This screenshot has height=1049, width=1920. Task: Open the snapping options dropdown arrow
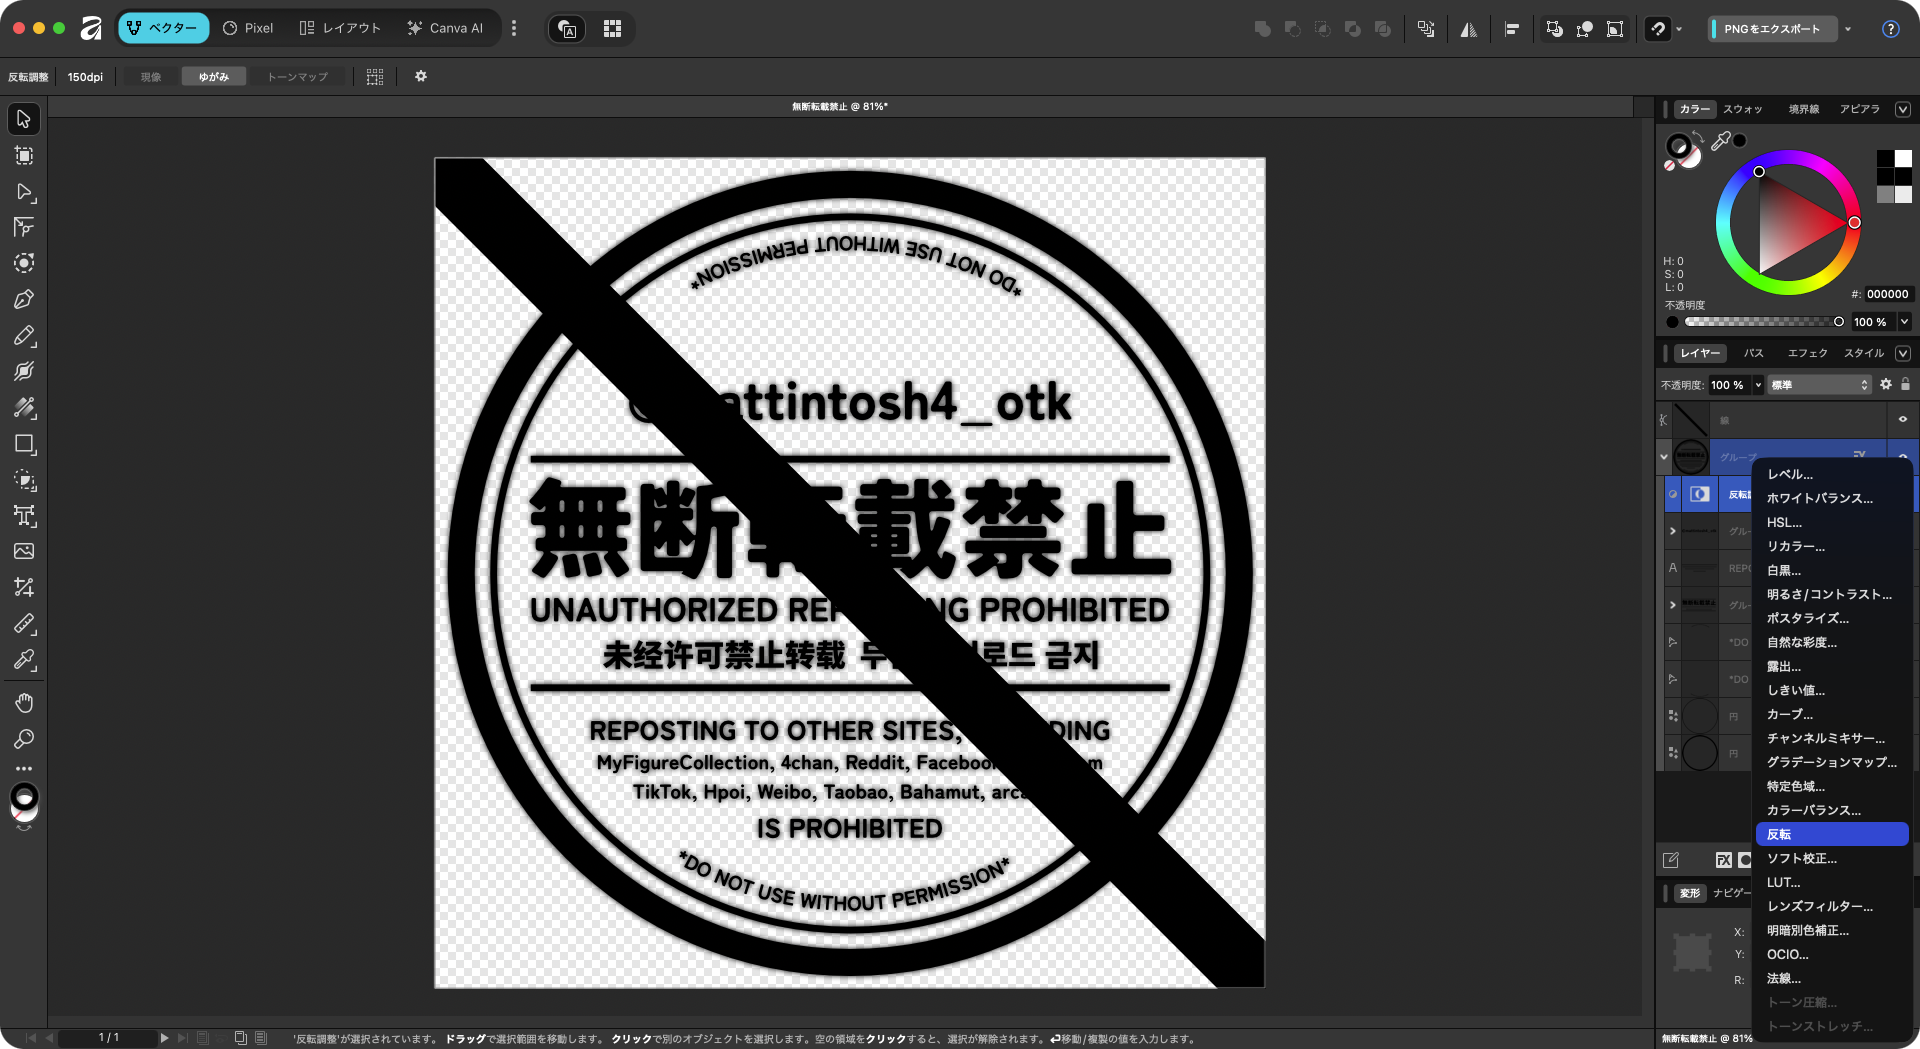coord(1679,29)
